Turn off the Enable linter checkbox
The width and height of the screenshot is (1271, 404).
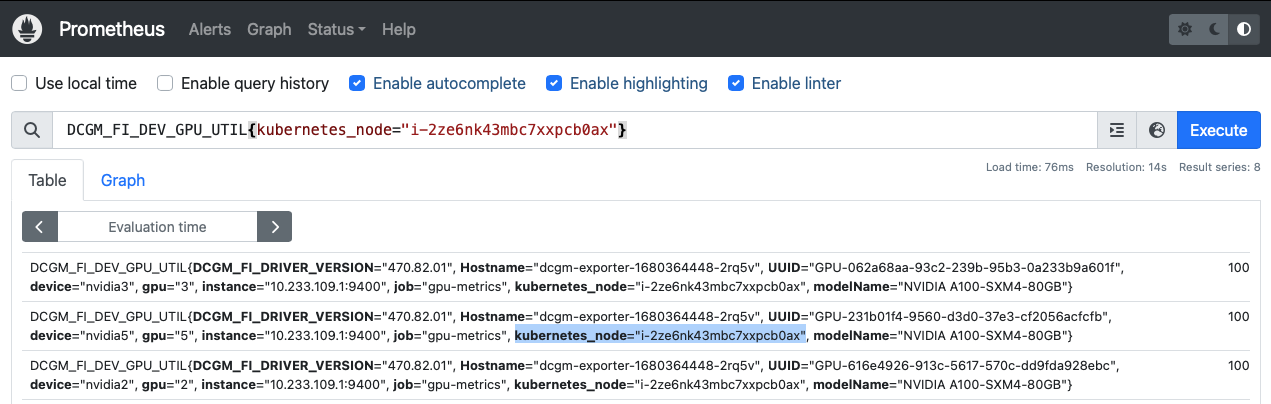(x=736, y=83)
